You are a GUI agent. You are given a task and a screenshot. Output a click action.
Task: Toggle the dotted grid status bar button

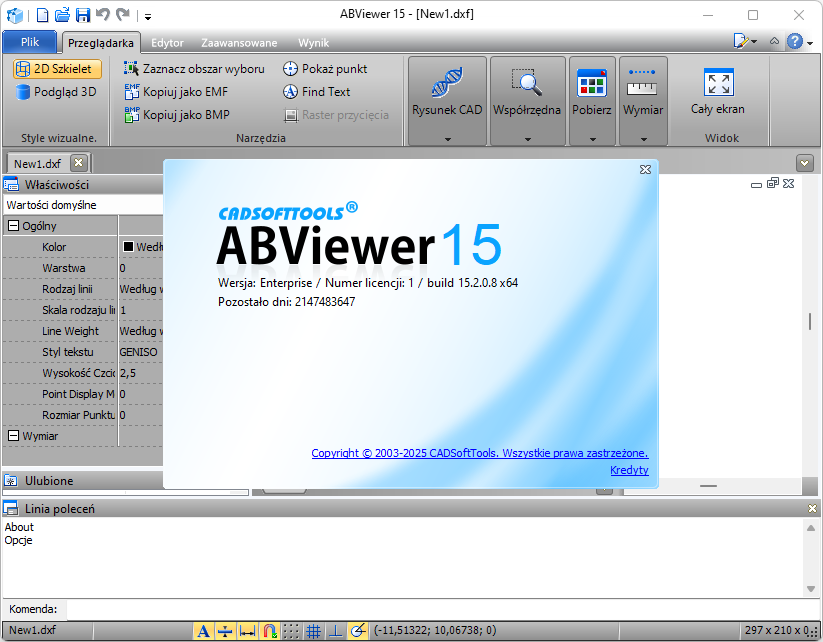[291, 630]
